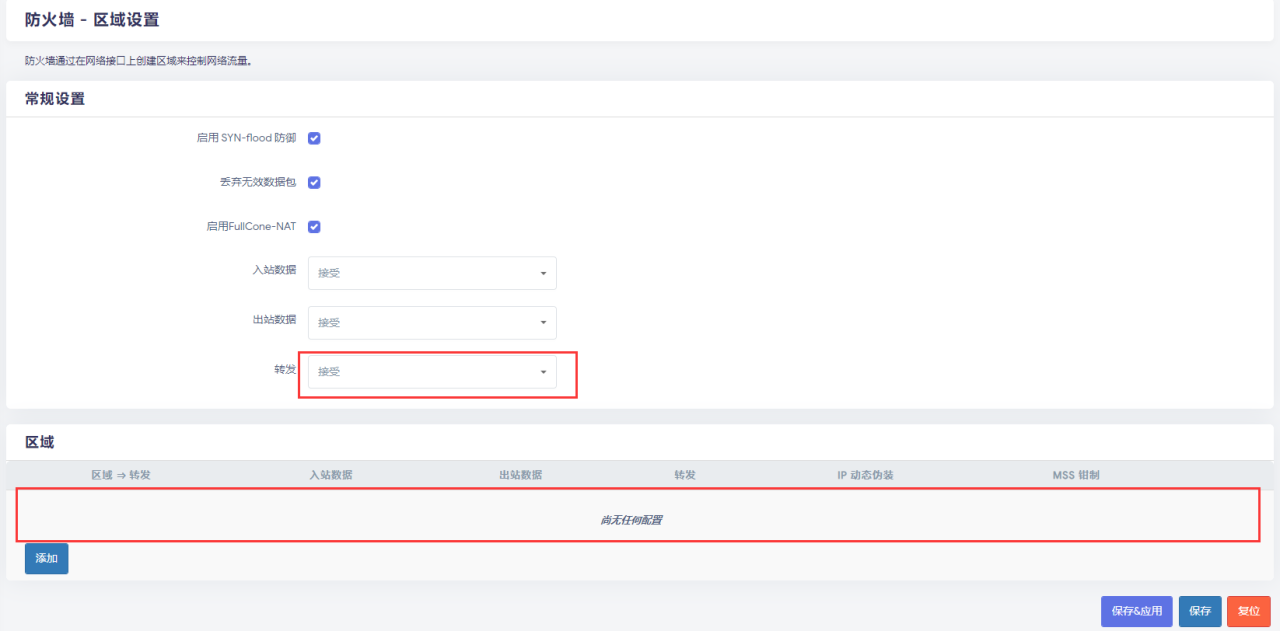Click the 常规设置 section heading

point(55,99)
